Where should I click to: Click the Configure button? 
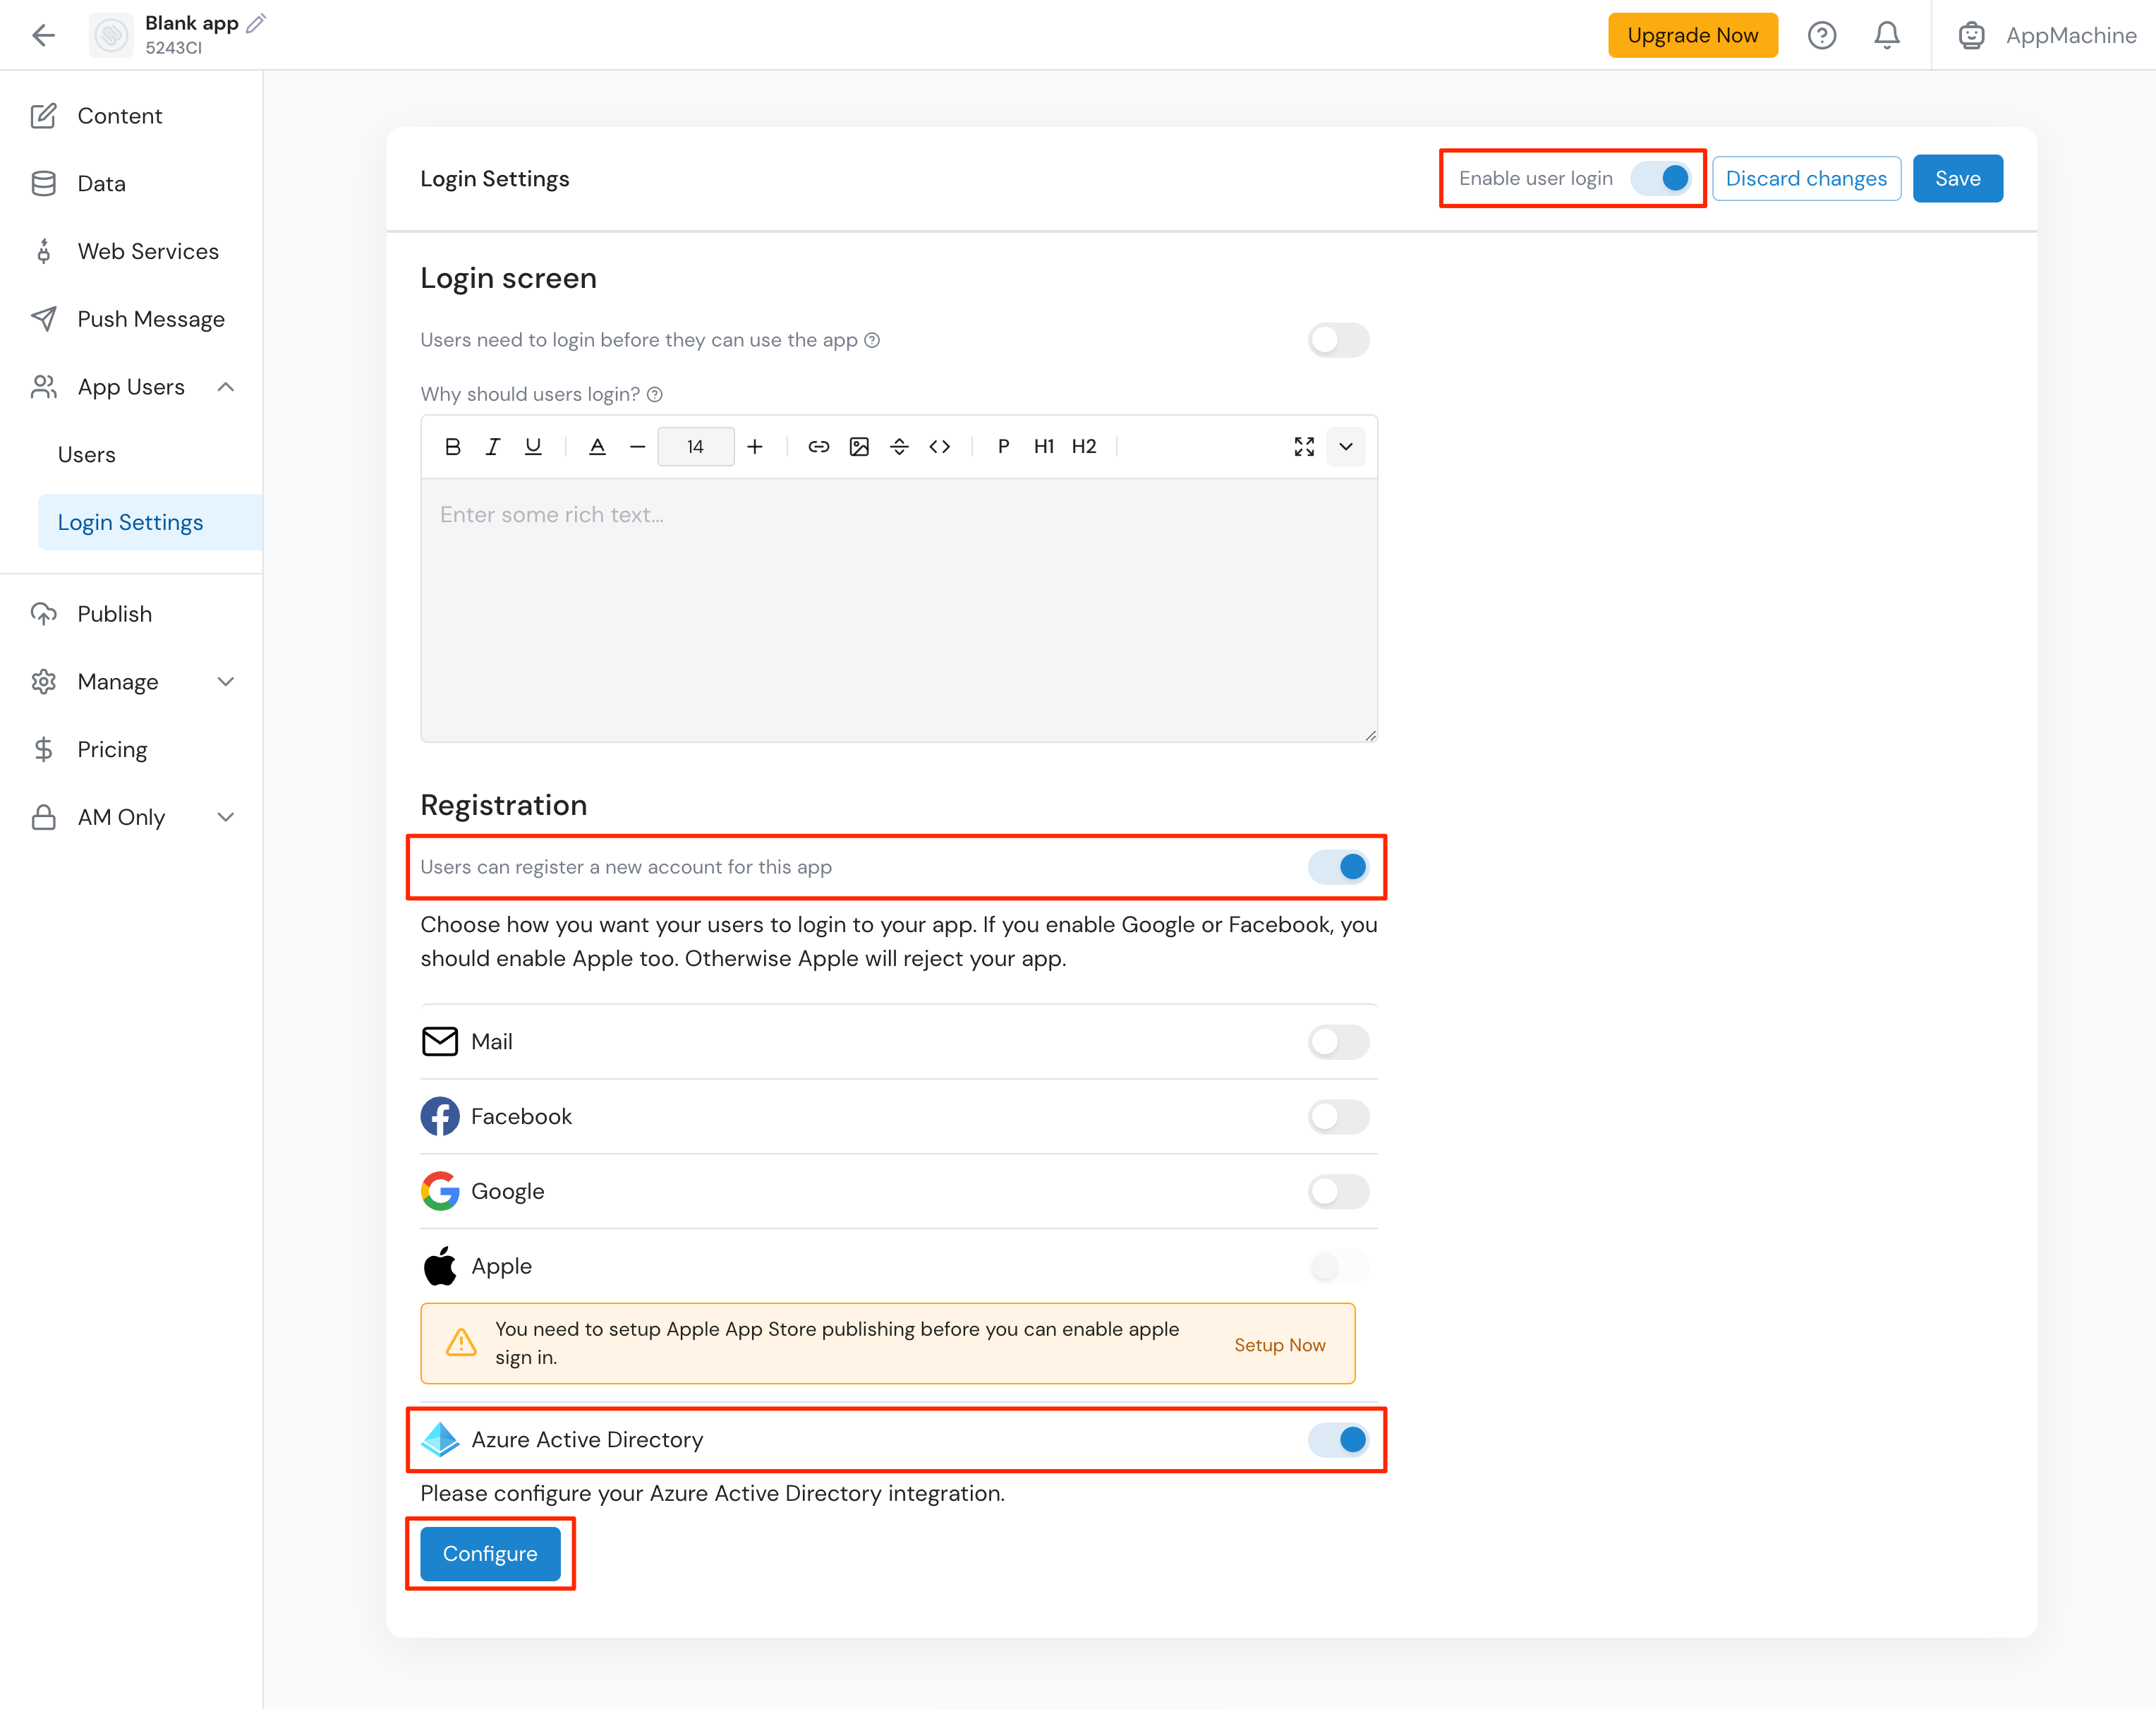pyautogui.click(x=490, y=1554)
